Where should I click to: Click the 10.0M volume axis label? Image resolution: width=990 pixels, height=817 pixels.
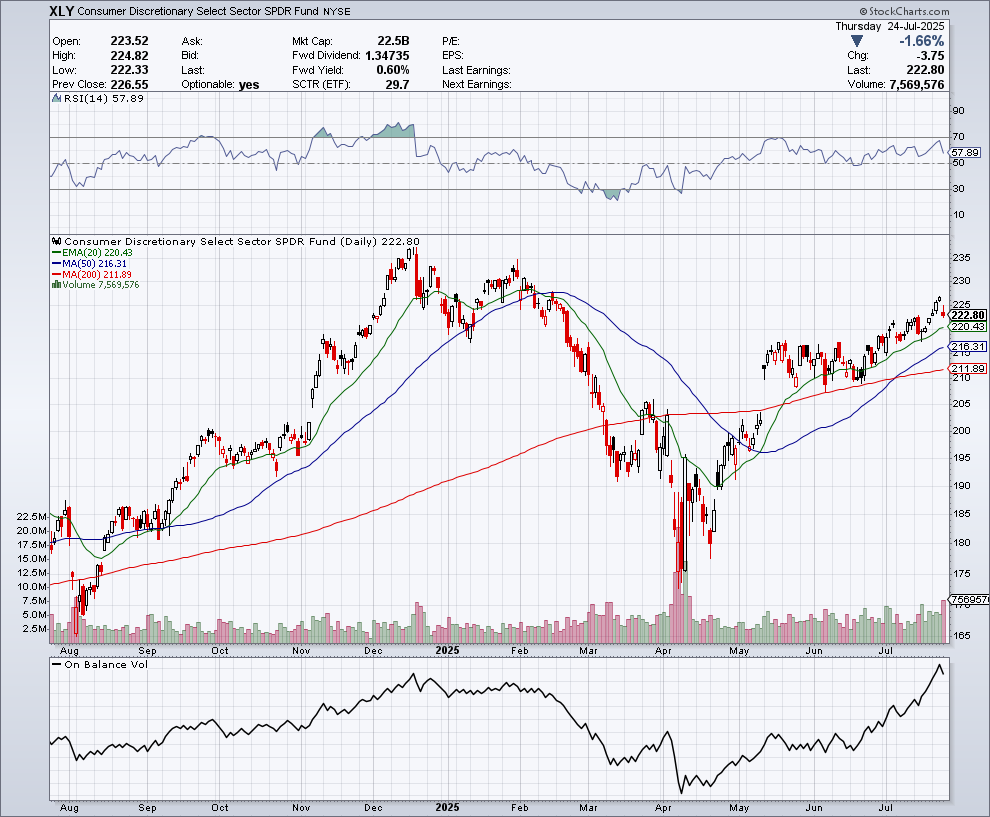pyautogui.click(x=32, y=587)
